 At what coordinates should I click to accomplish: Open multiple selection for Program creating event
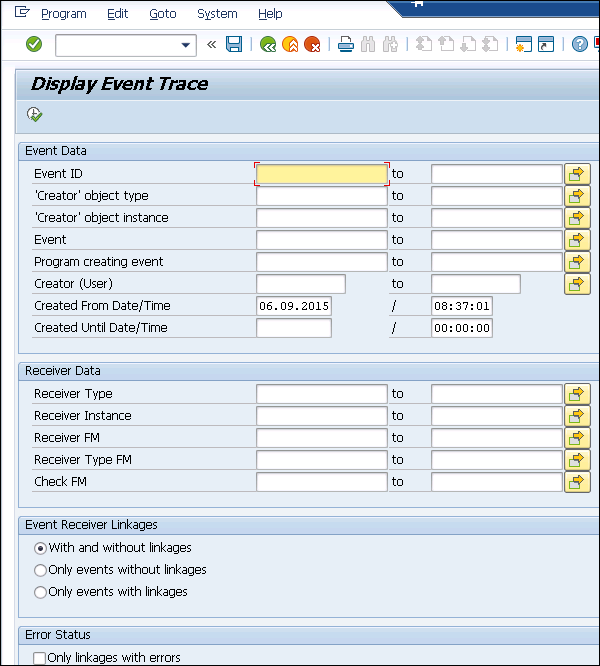[577, 262]
